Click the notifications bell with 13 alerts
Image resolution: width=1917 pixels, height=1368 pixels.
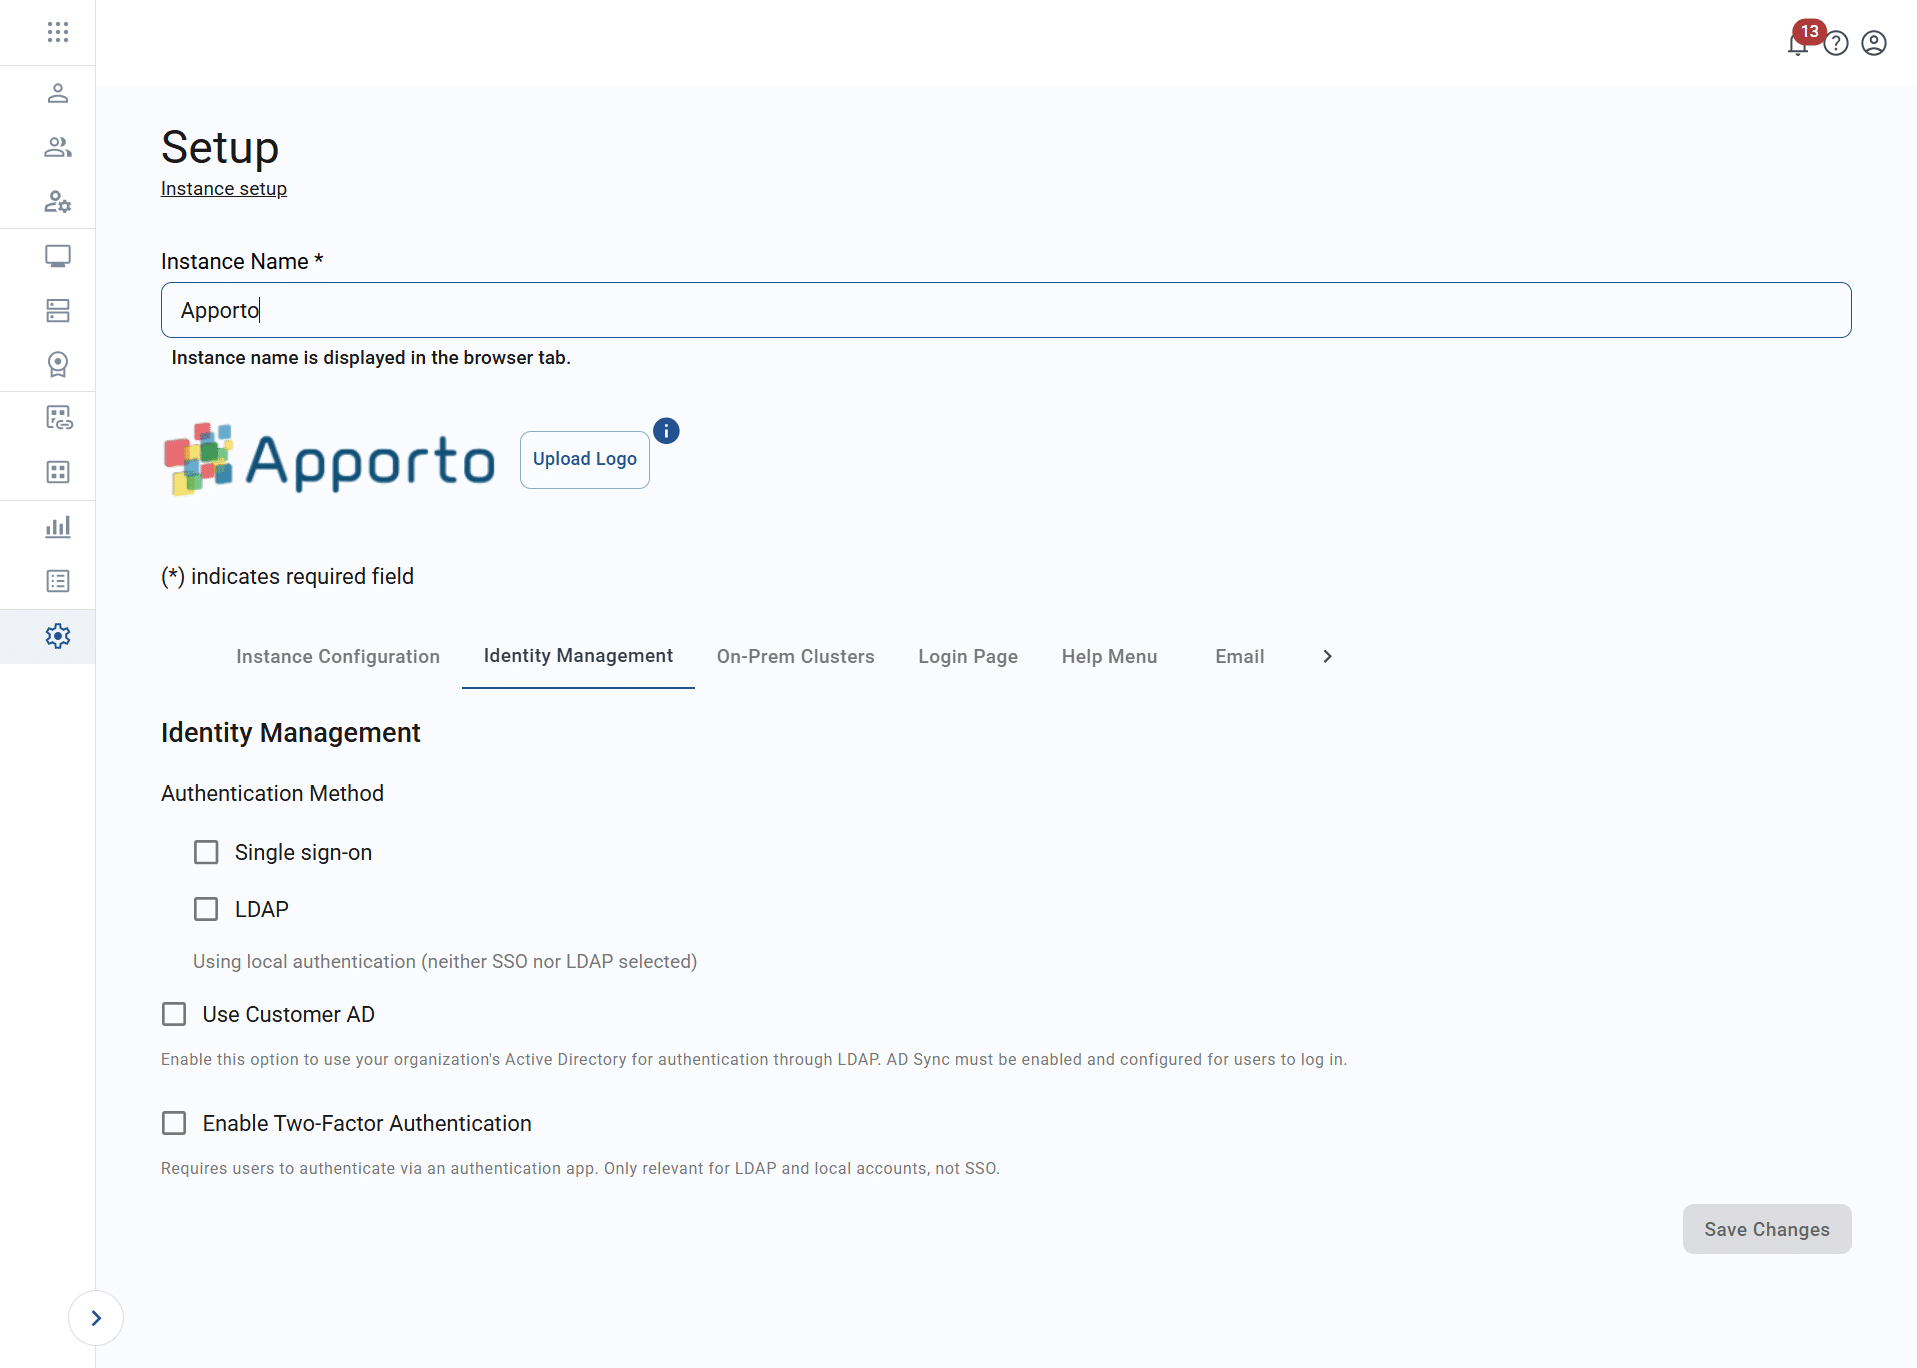(x=1797, y=42)
